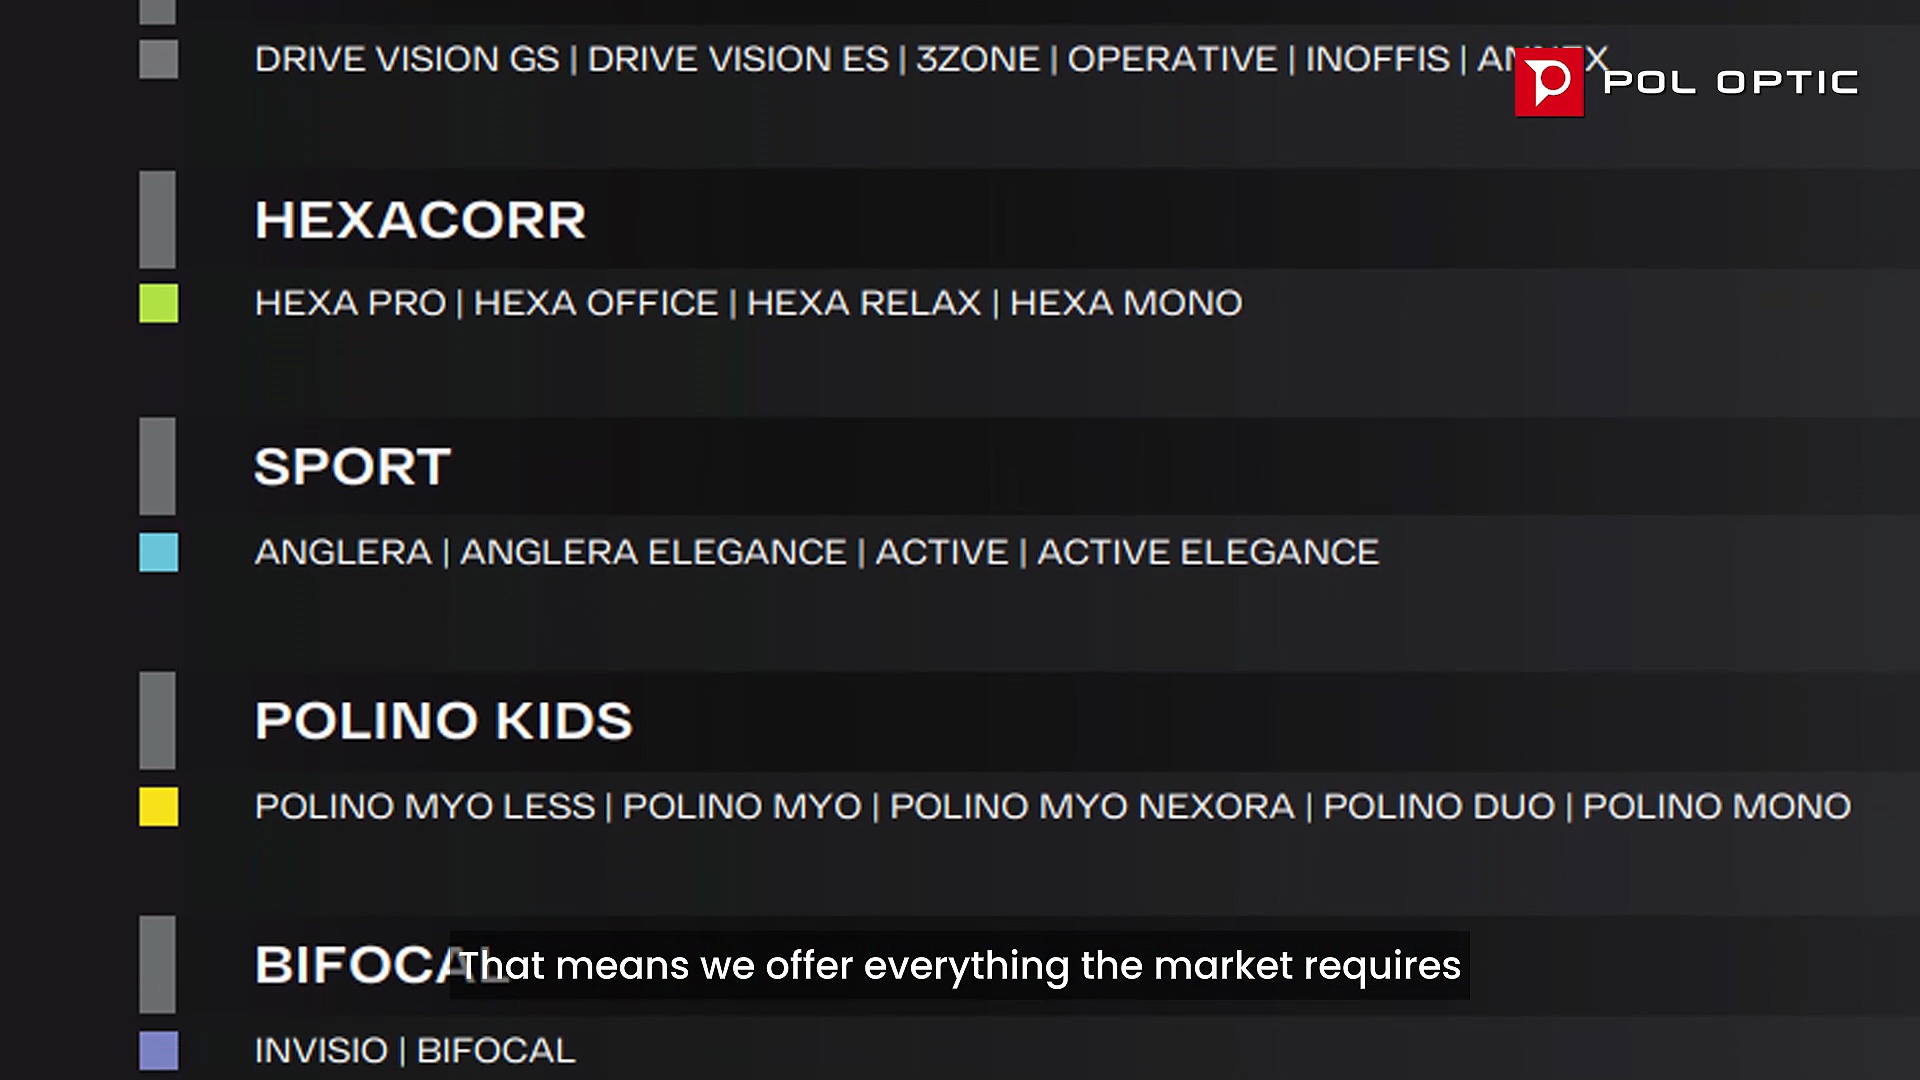Choose POLINO MYO NEXORA product

pos(1092,806)
